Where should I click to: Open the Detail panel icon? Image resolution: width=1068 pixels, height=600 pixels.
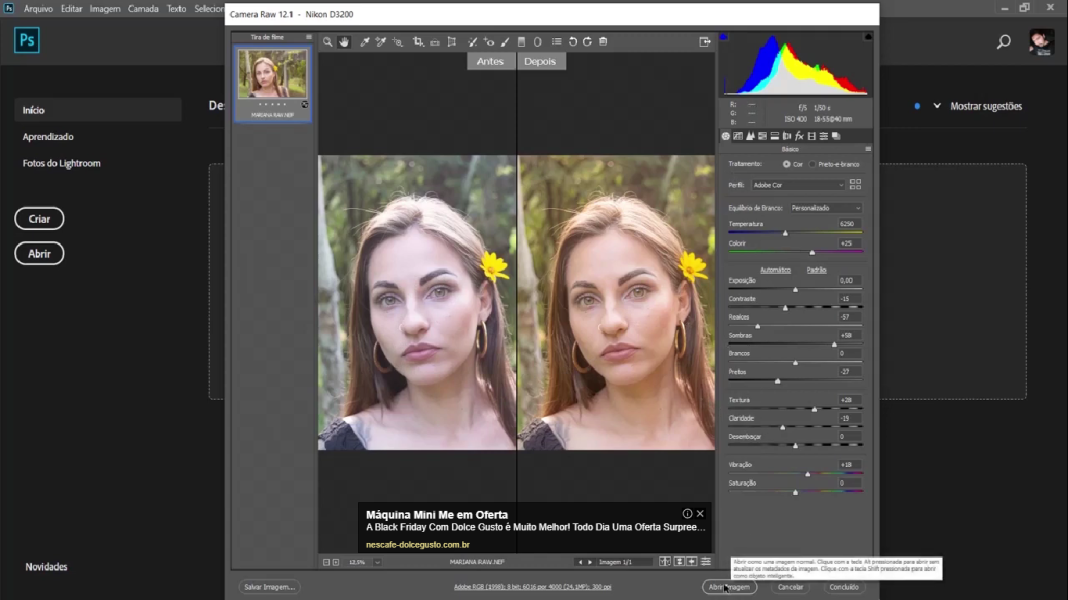coord(750,135)
